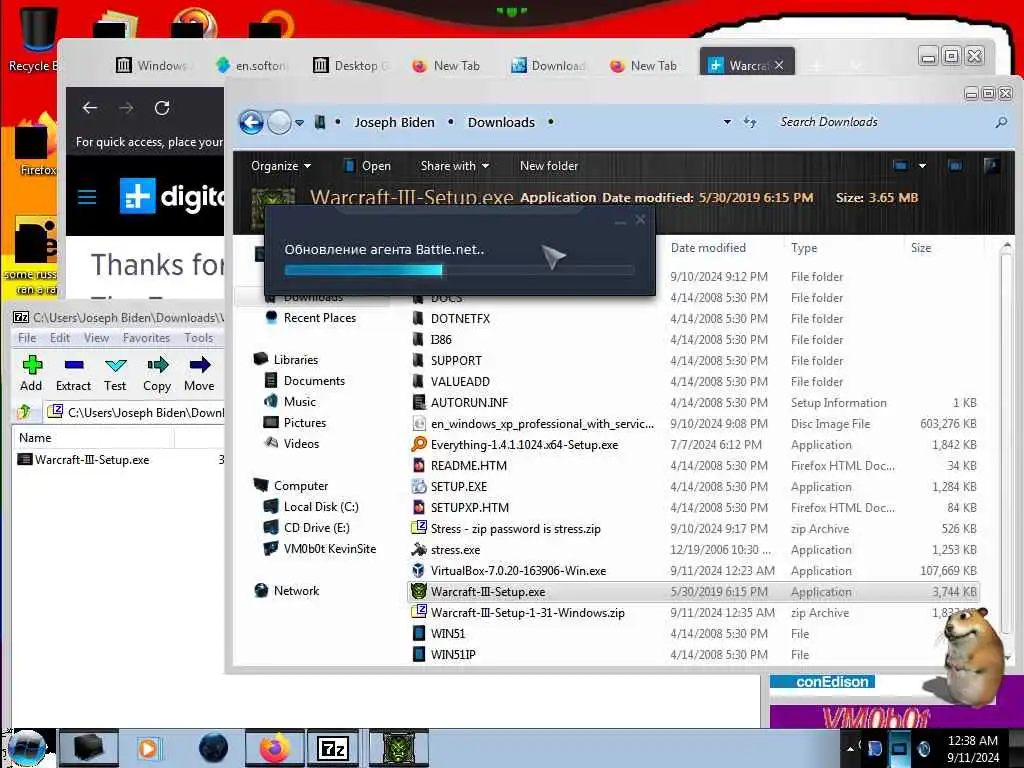Switch to Desktop browser tab
Image resolution: width=1024 pixels, height=768 pixels.
click(x=351, y=65)
